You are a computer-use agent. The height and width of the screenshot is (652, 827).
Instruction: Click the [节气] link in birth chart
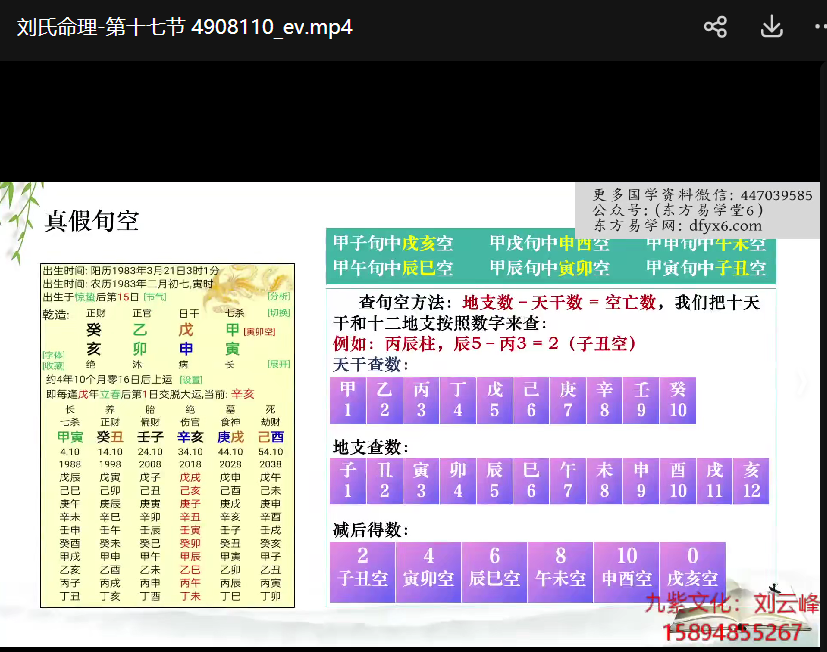(155, 297)
